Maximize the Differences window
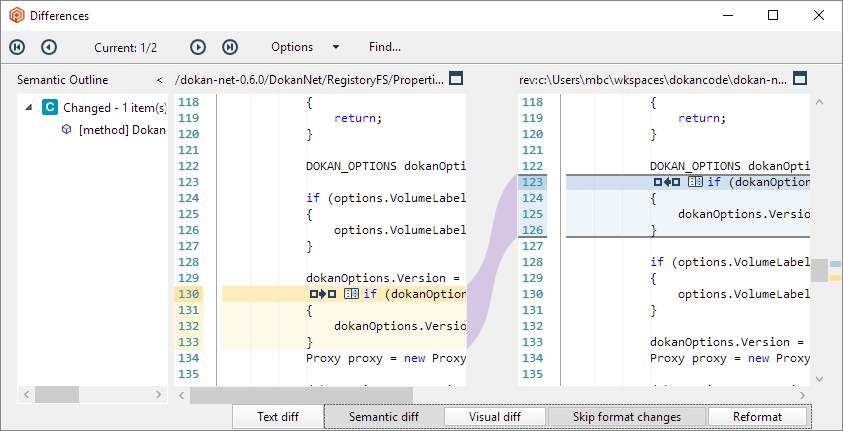843x431 pixels. 773,16
